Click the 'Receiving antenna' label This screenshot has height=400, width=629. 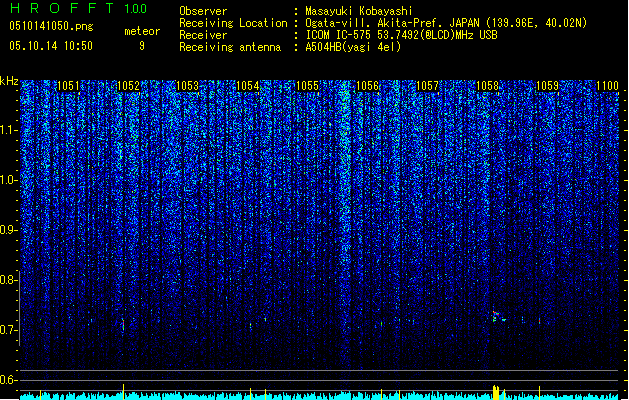point(230,47)
